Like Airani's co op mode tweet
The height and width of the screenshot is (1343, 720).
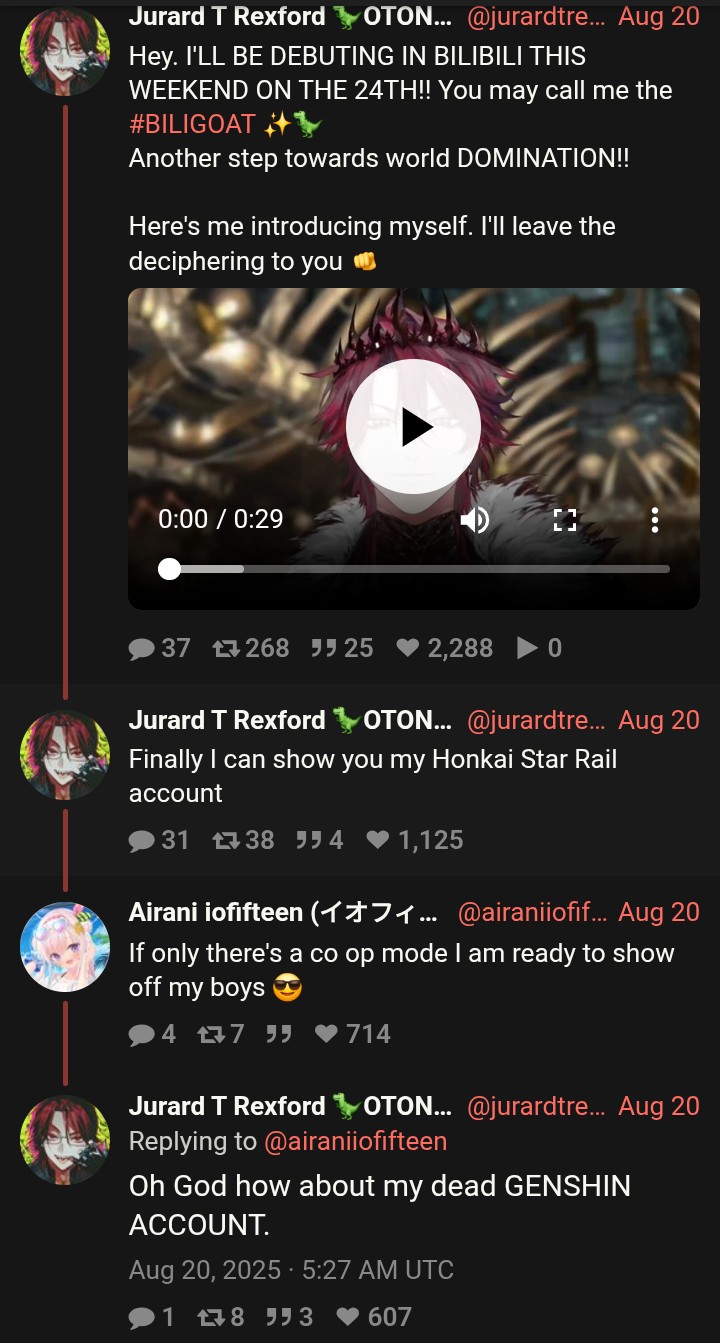pos(326,1034)
